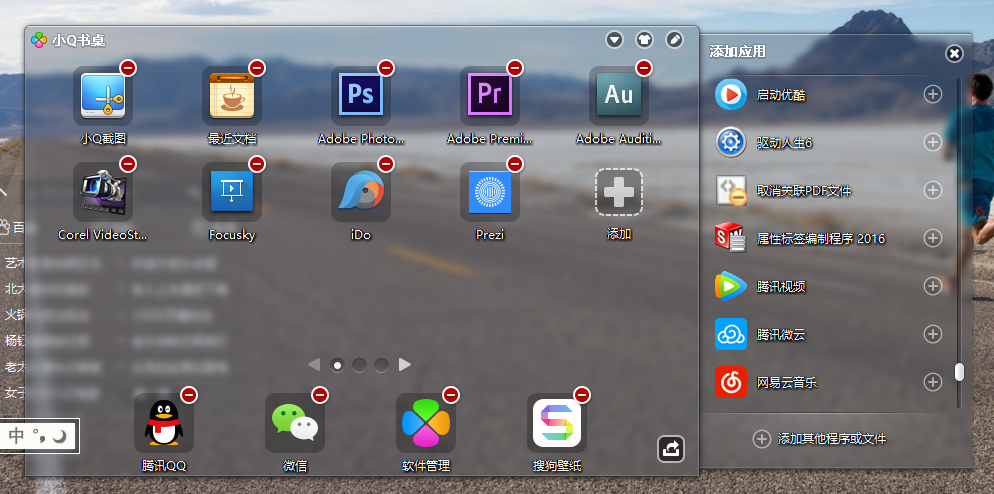Launch Adobe Premiere app icon
Viewport: 994px width, 494px height.
[x=489, y=96]
